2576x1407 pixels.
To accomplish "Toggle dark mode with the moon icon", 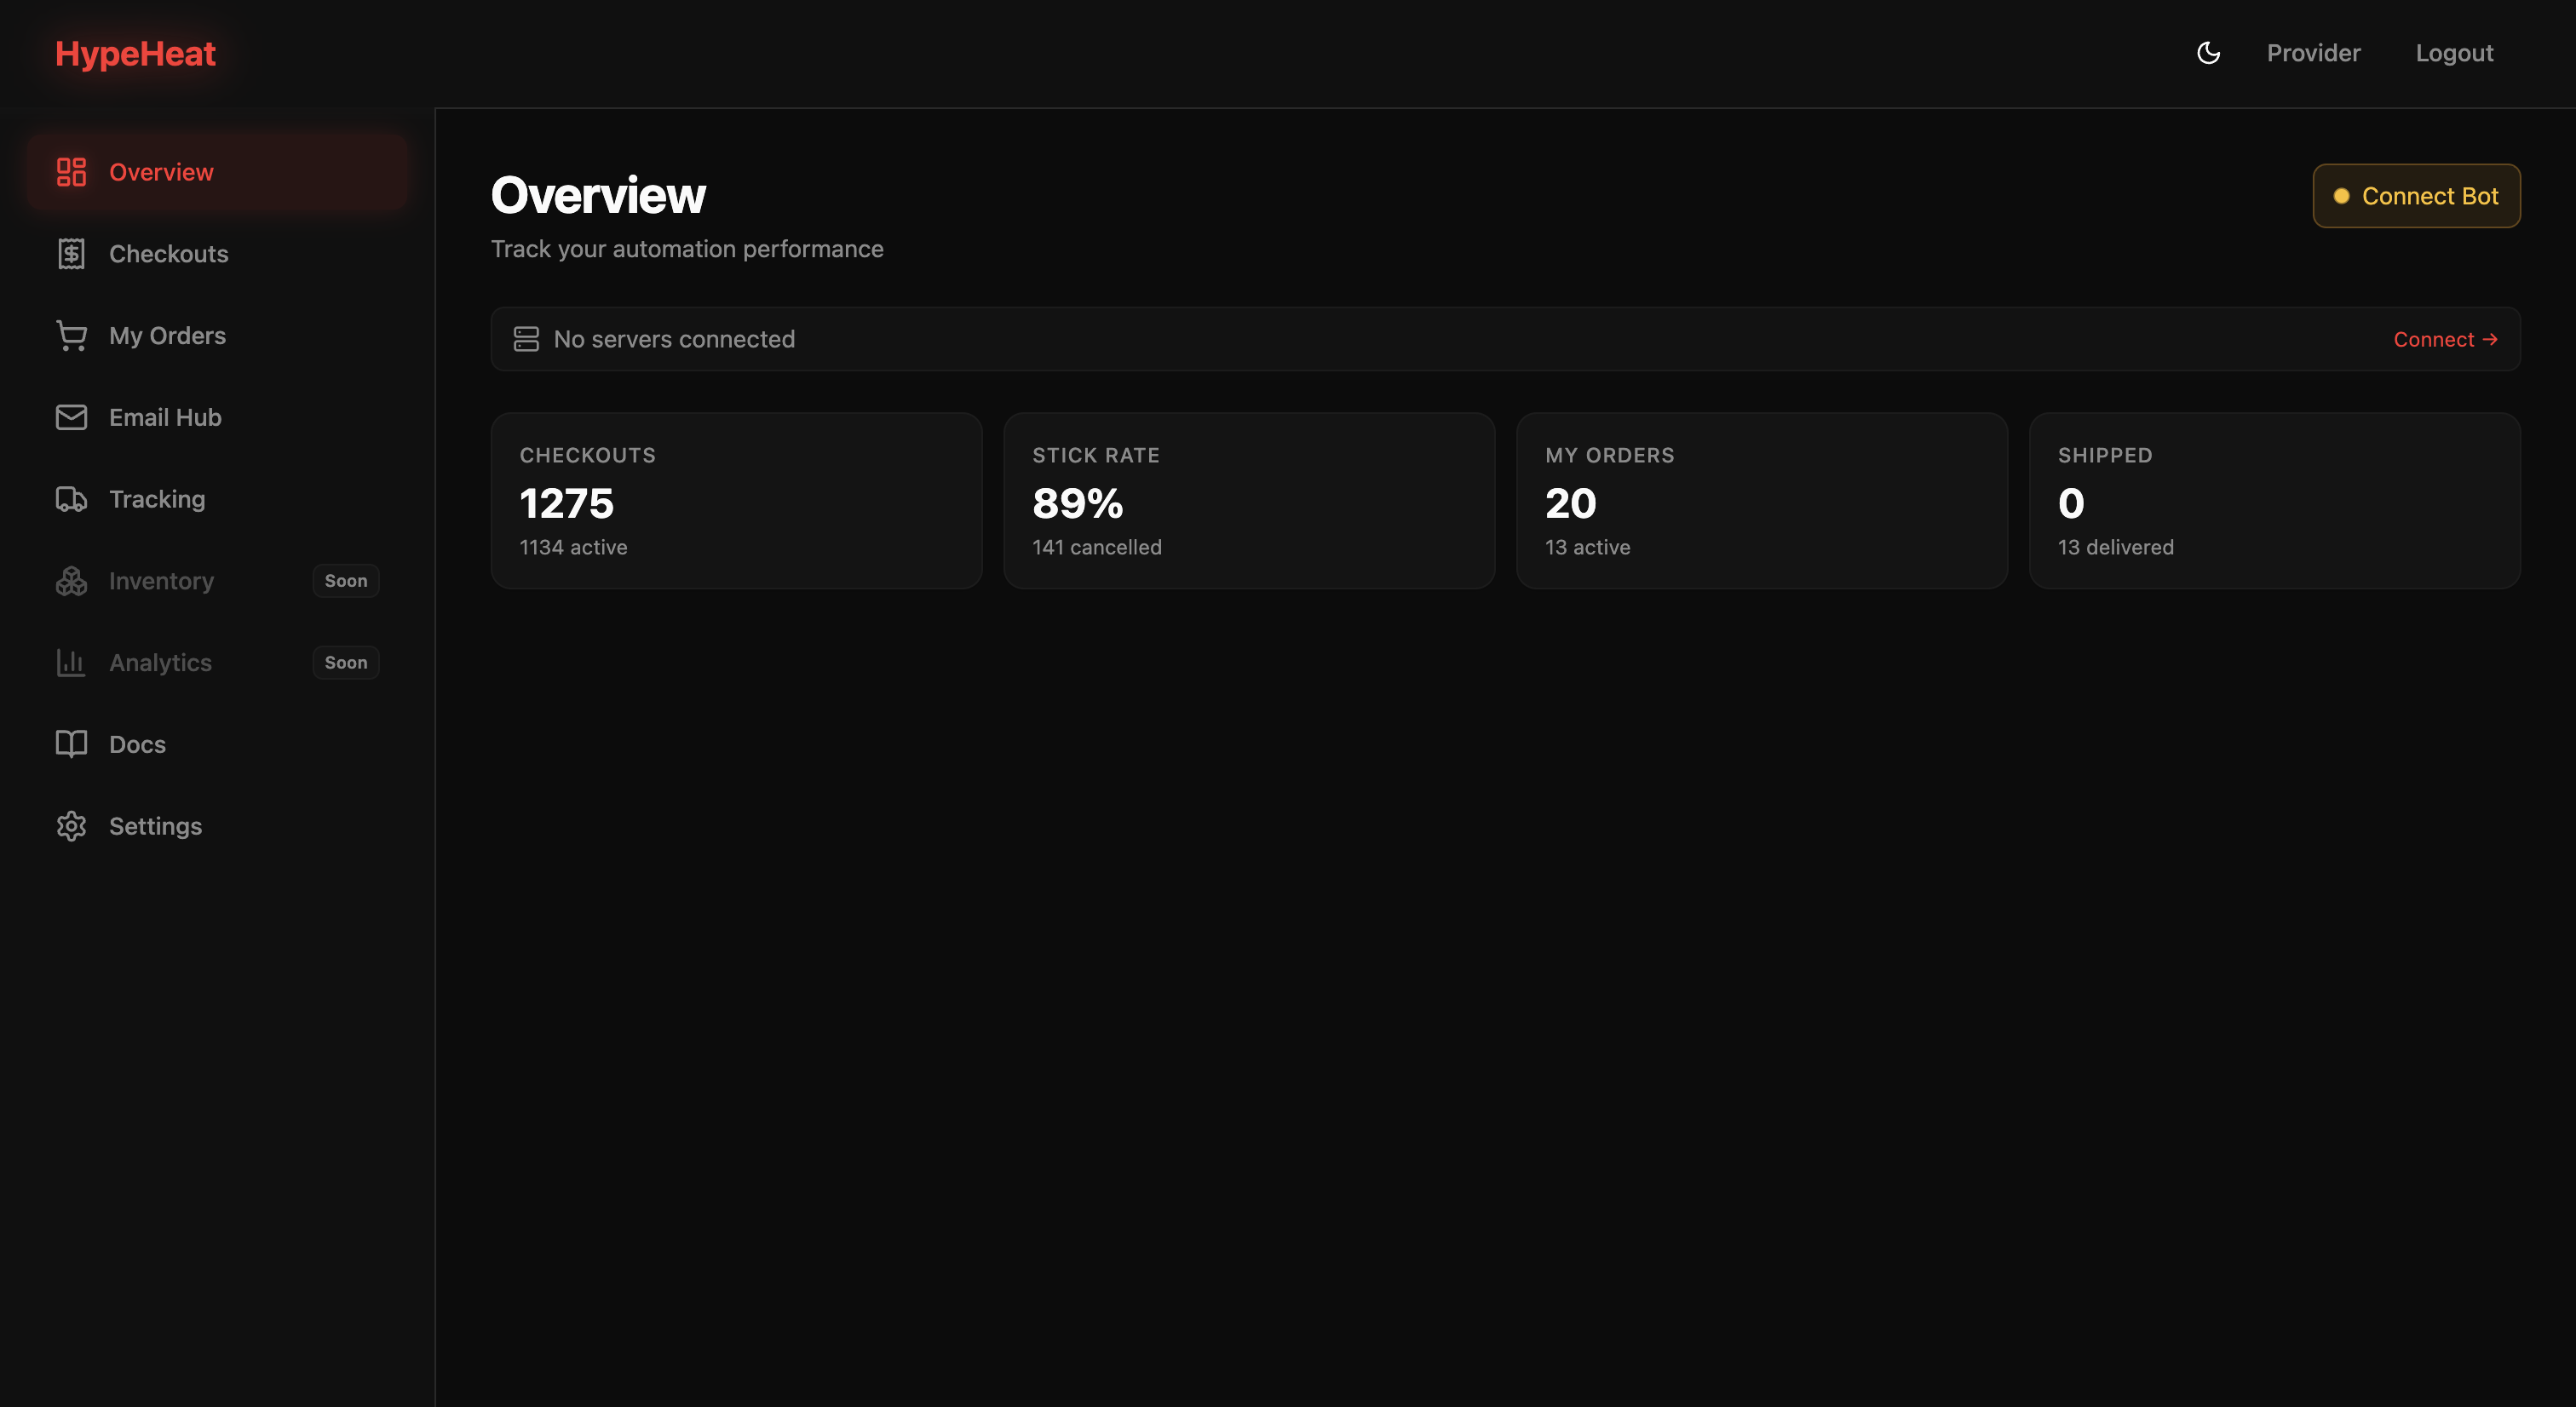I will pos(2208,53).
